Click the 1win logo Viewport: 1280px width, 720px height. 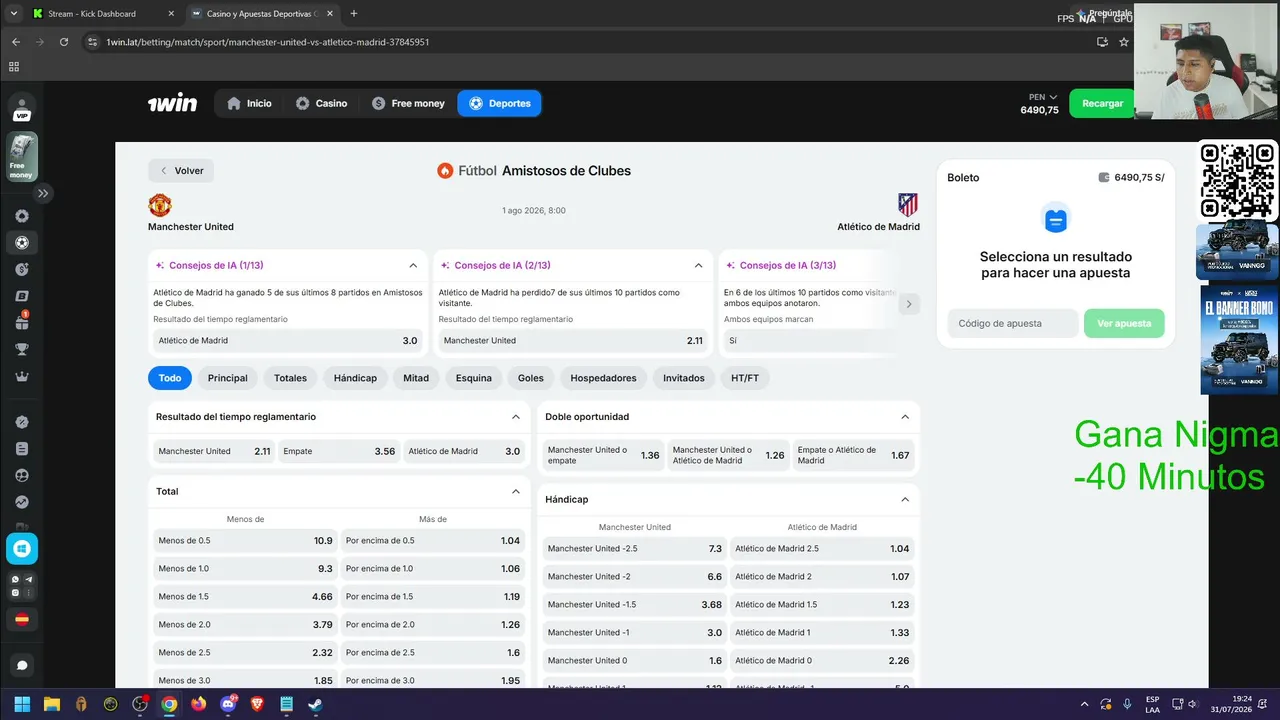pos(172,103)
